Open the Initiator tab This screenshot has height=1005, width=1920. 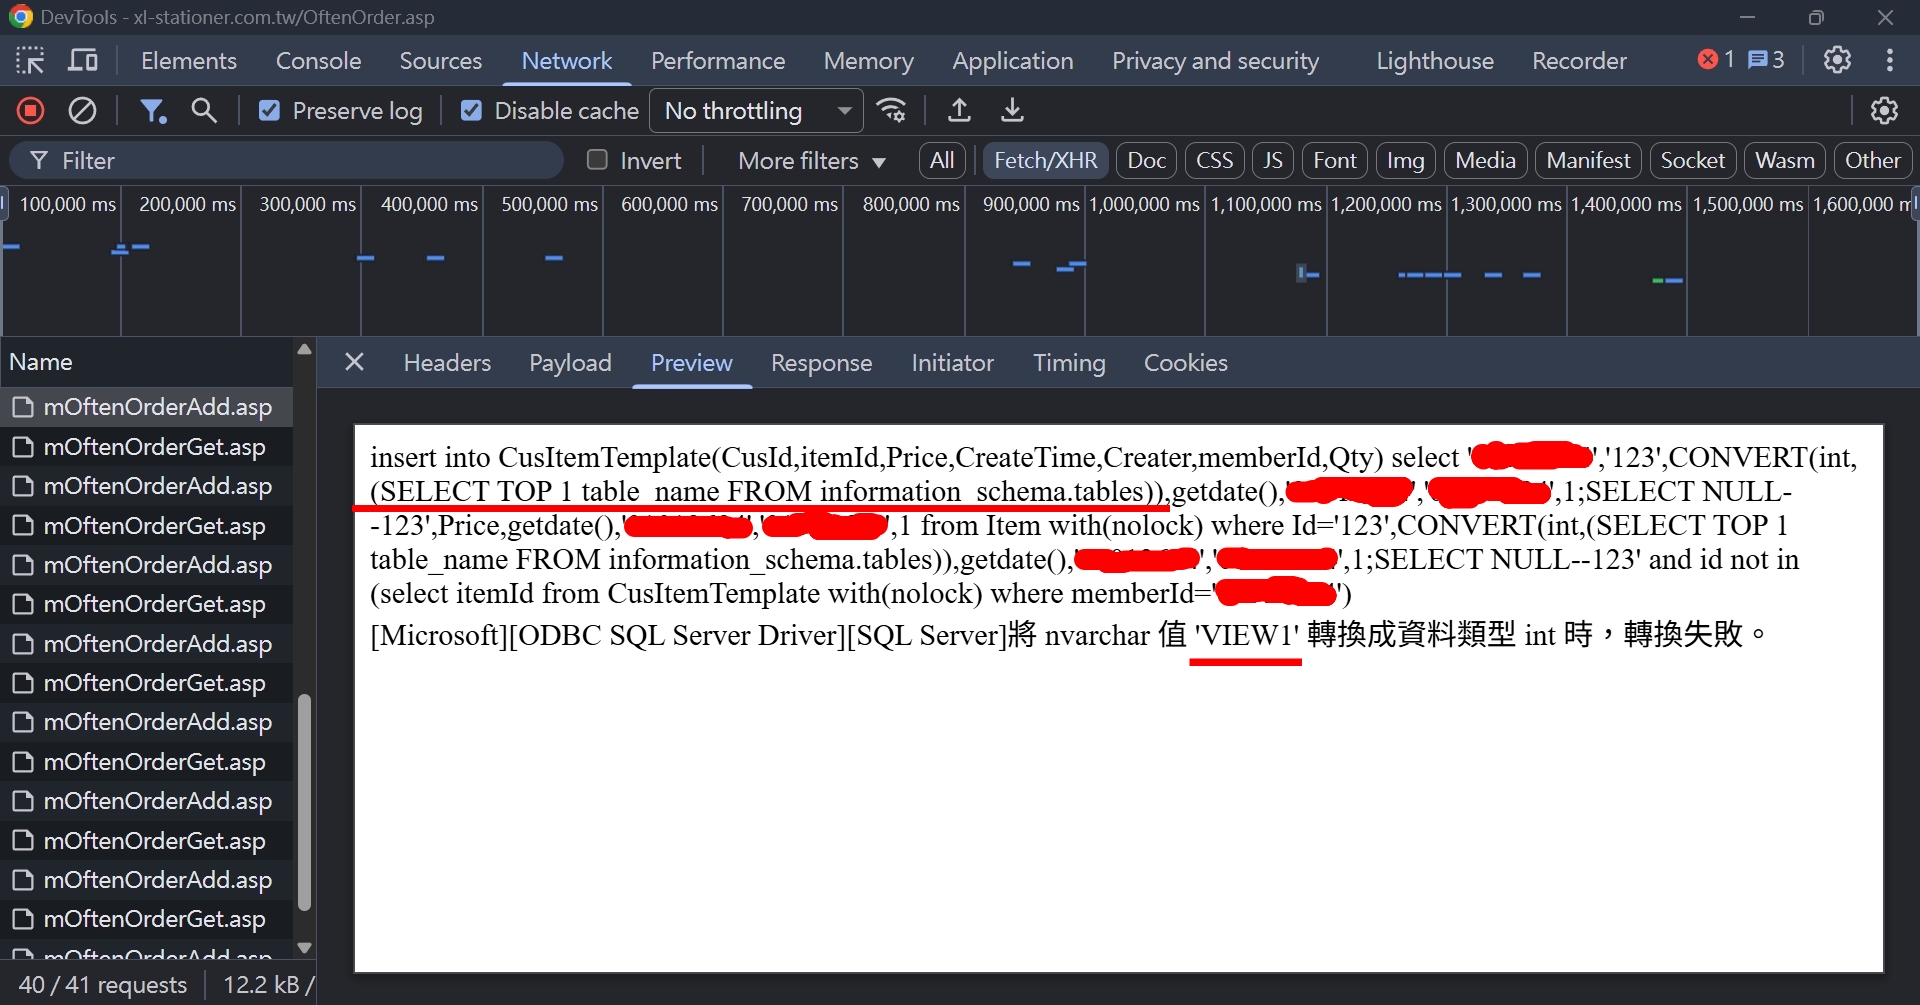click(952, 363)
